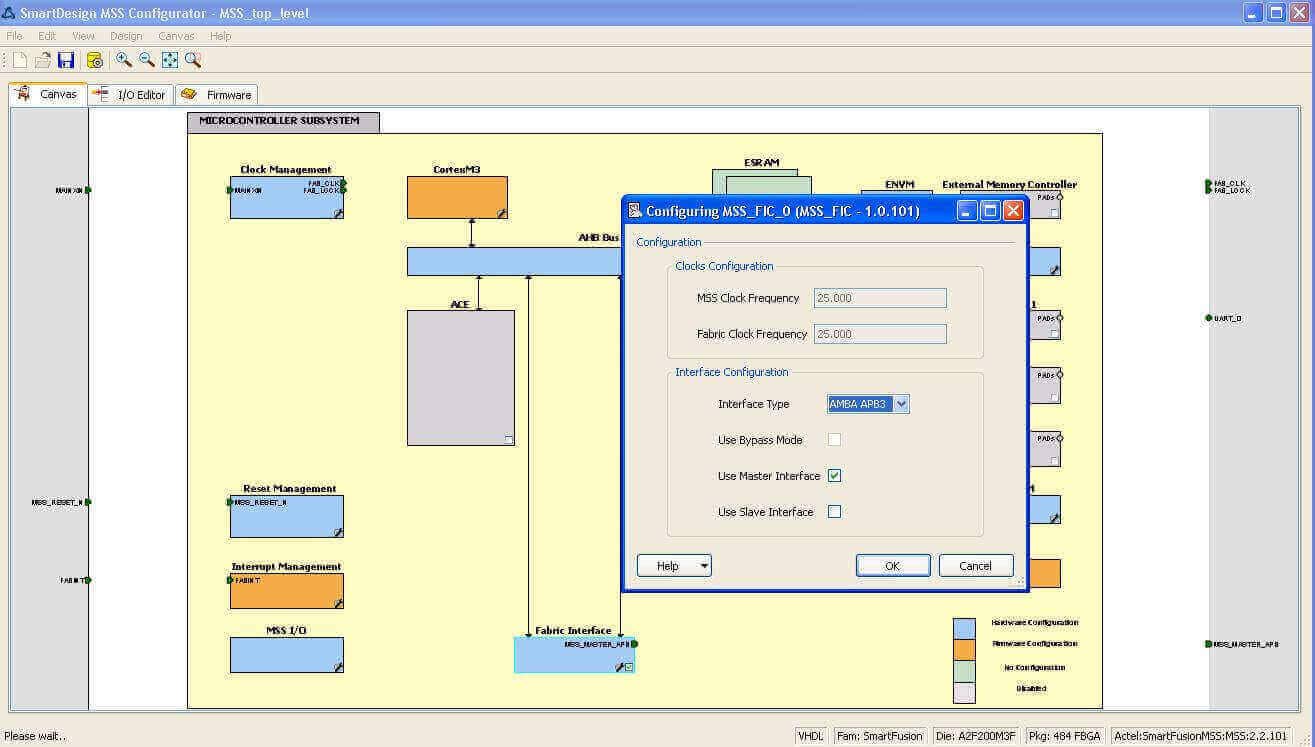Click 'Die: A2F200M3F' in status bar
The height and width of the screenshot is (747, 1315).
coord(974,736)
